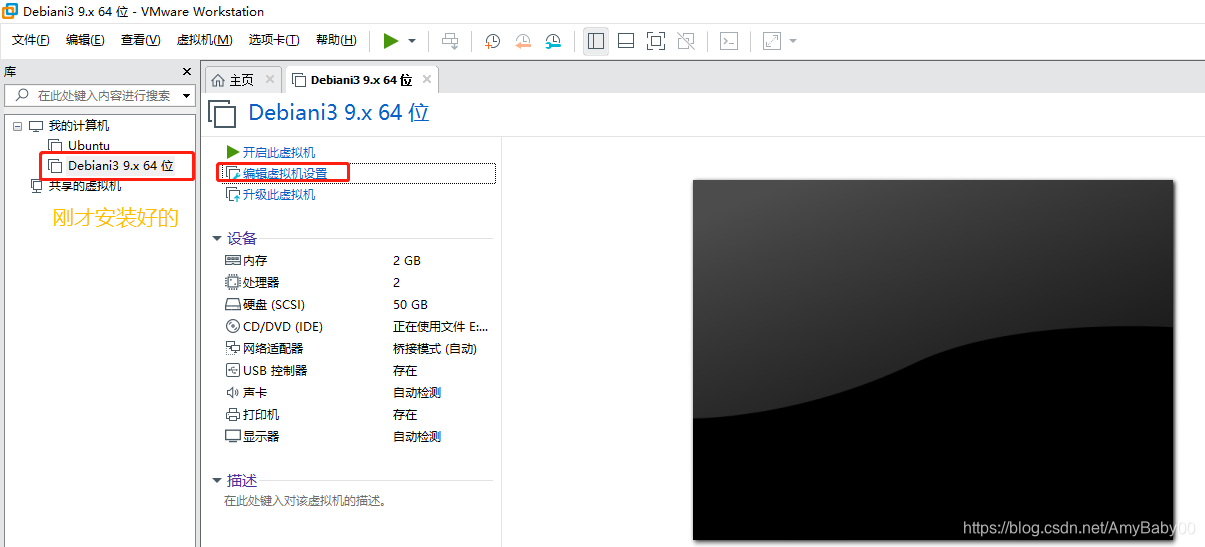
Task: Select 我的计算机 in the library tree
Action: (x=79, y=126)
